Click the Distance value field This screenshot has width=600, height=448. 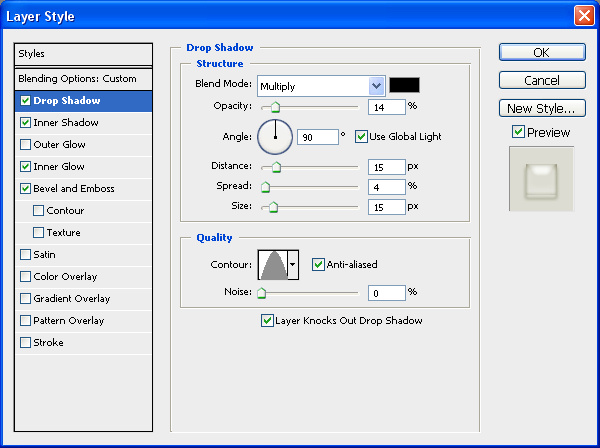[386, 167]
